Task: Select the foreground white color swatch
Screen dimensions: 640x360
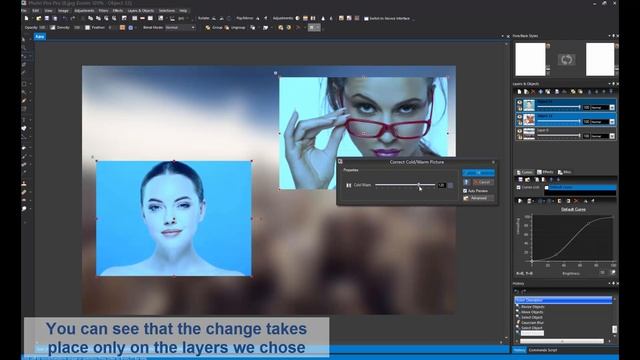Action: tap(530, 60)
